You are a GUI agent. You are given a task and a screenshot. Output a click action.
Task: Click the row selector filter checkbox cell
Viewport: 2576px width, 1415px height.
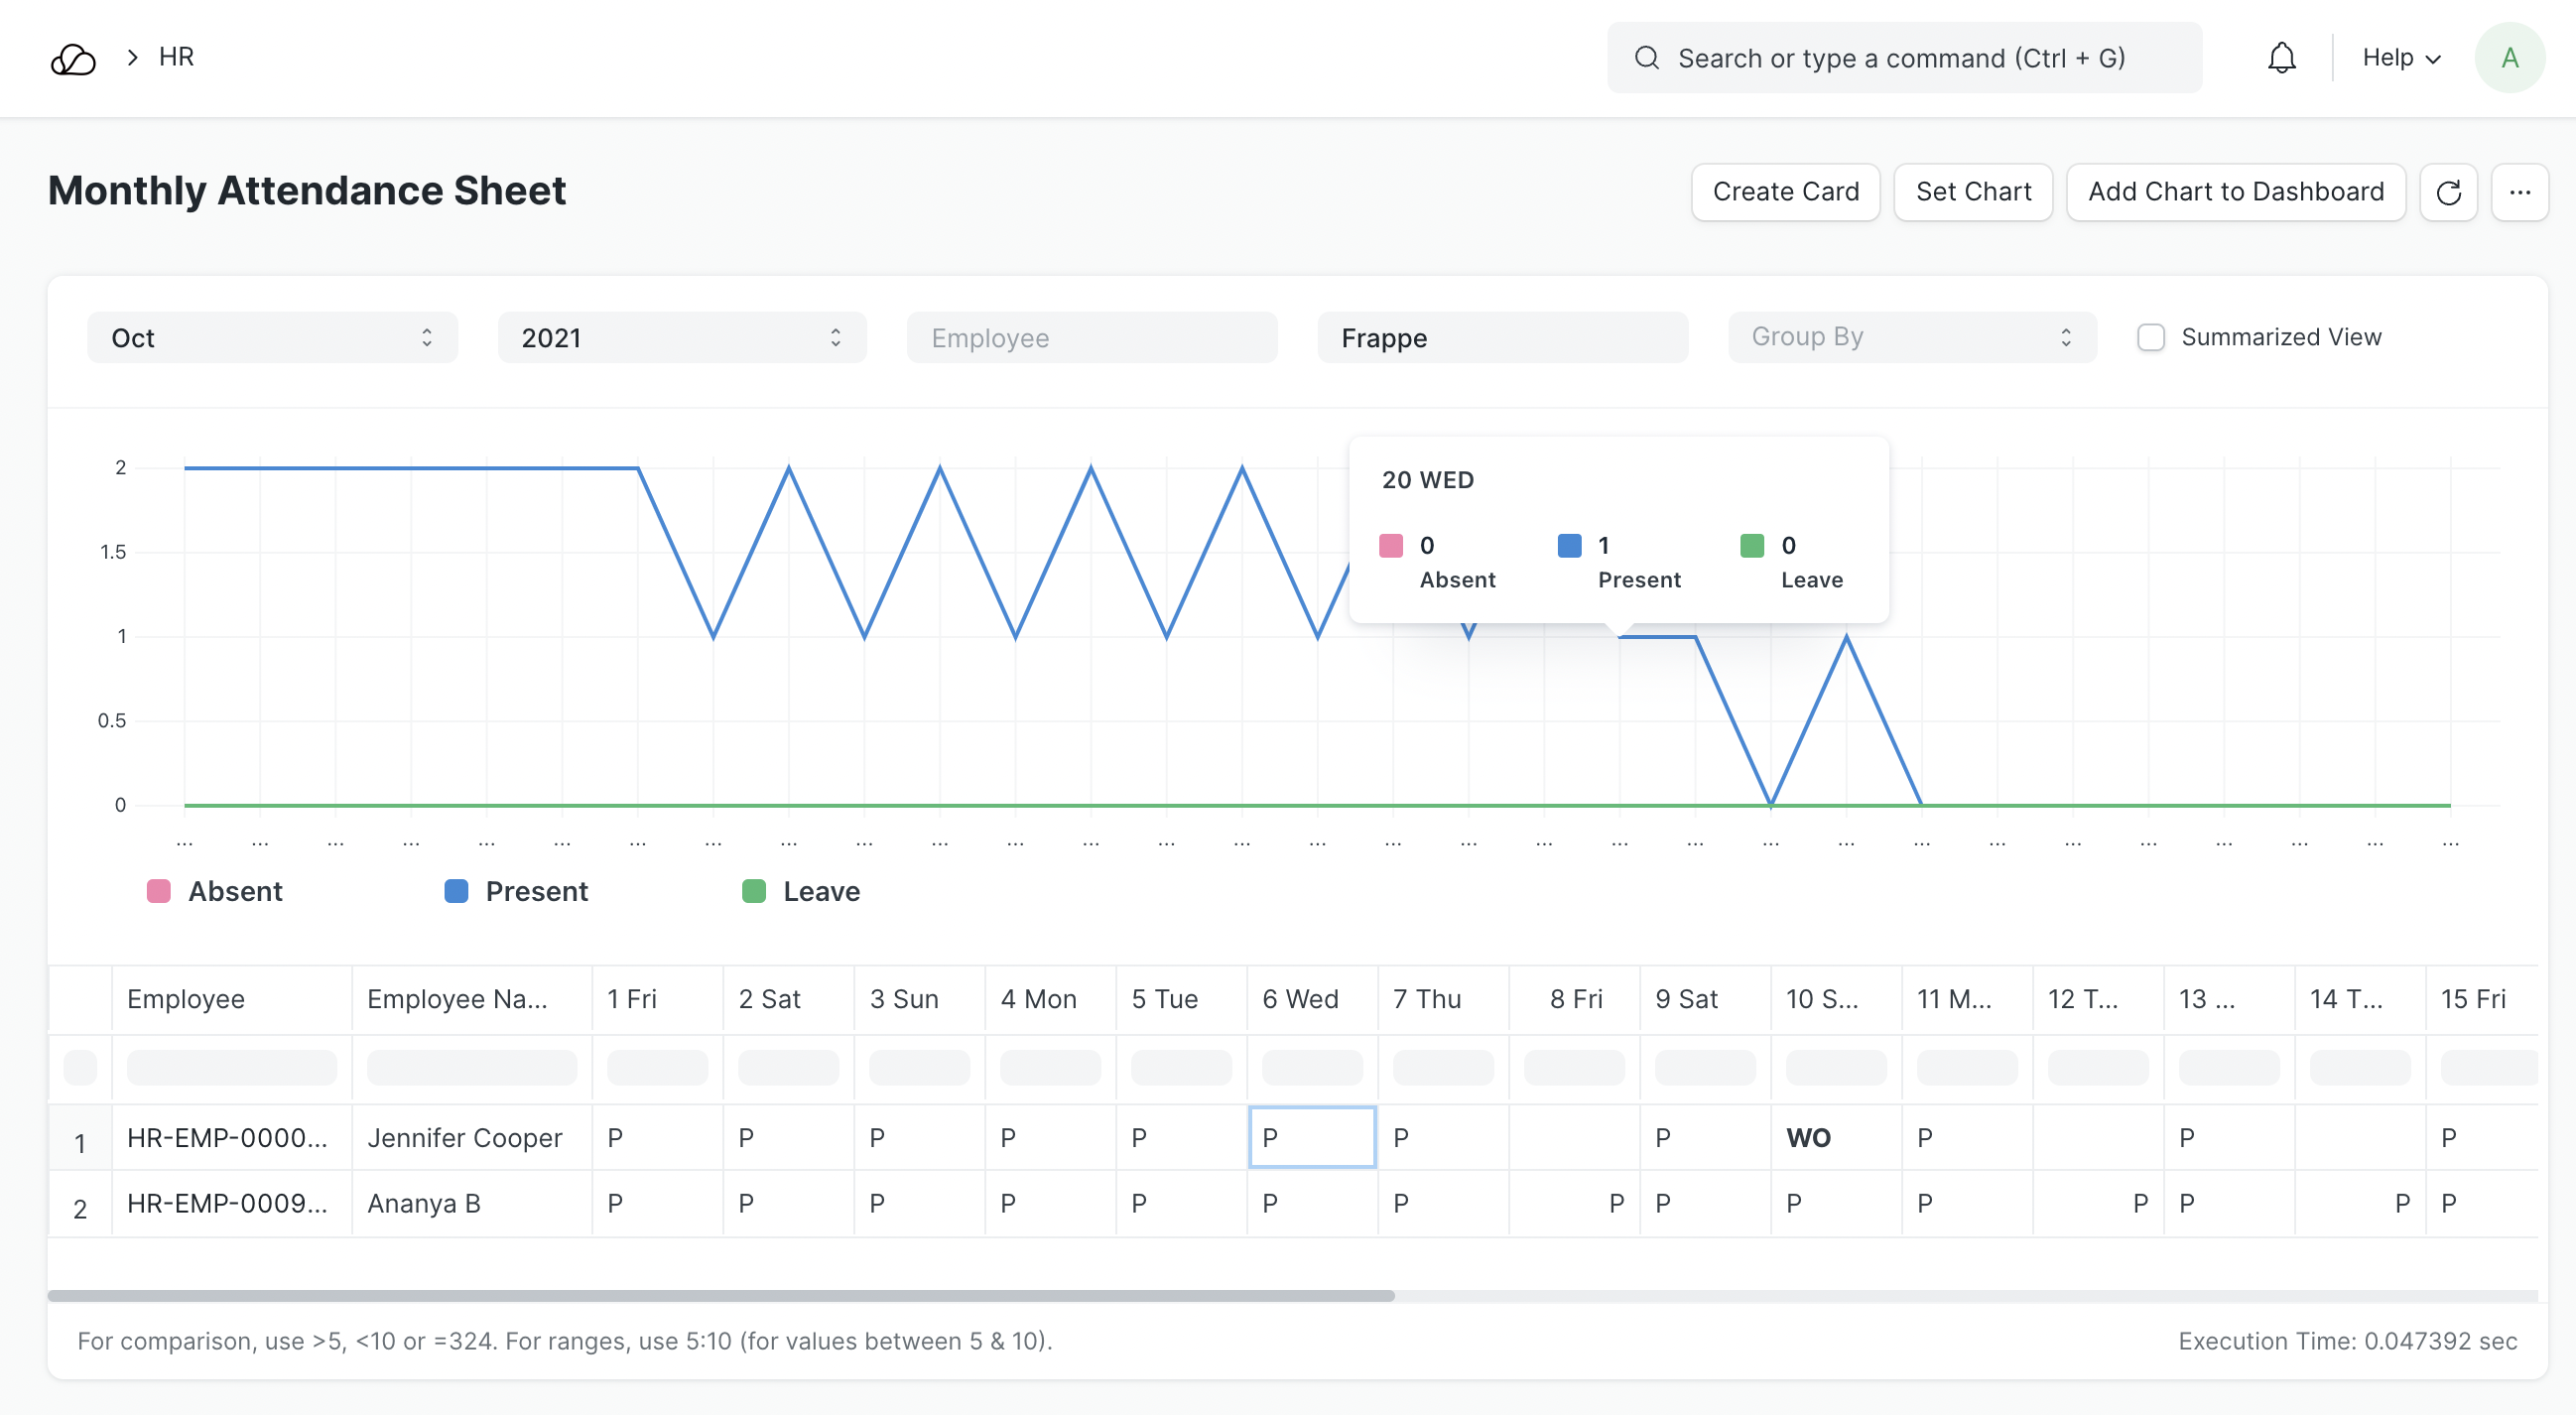[80, 1067]
